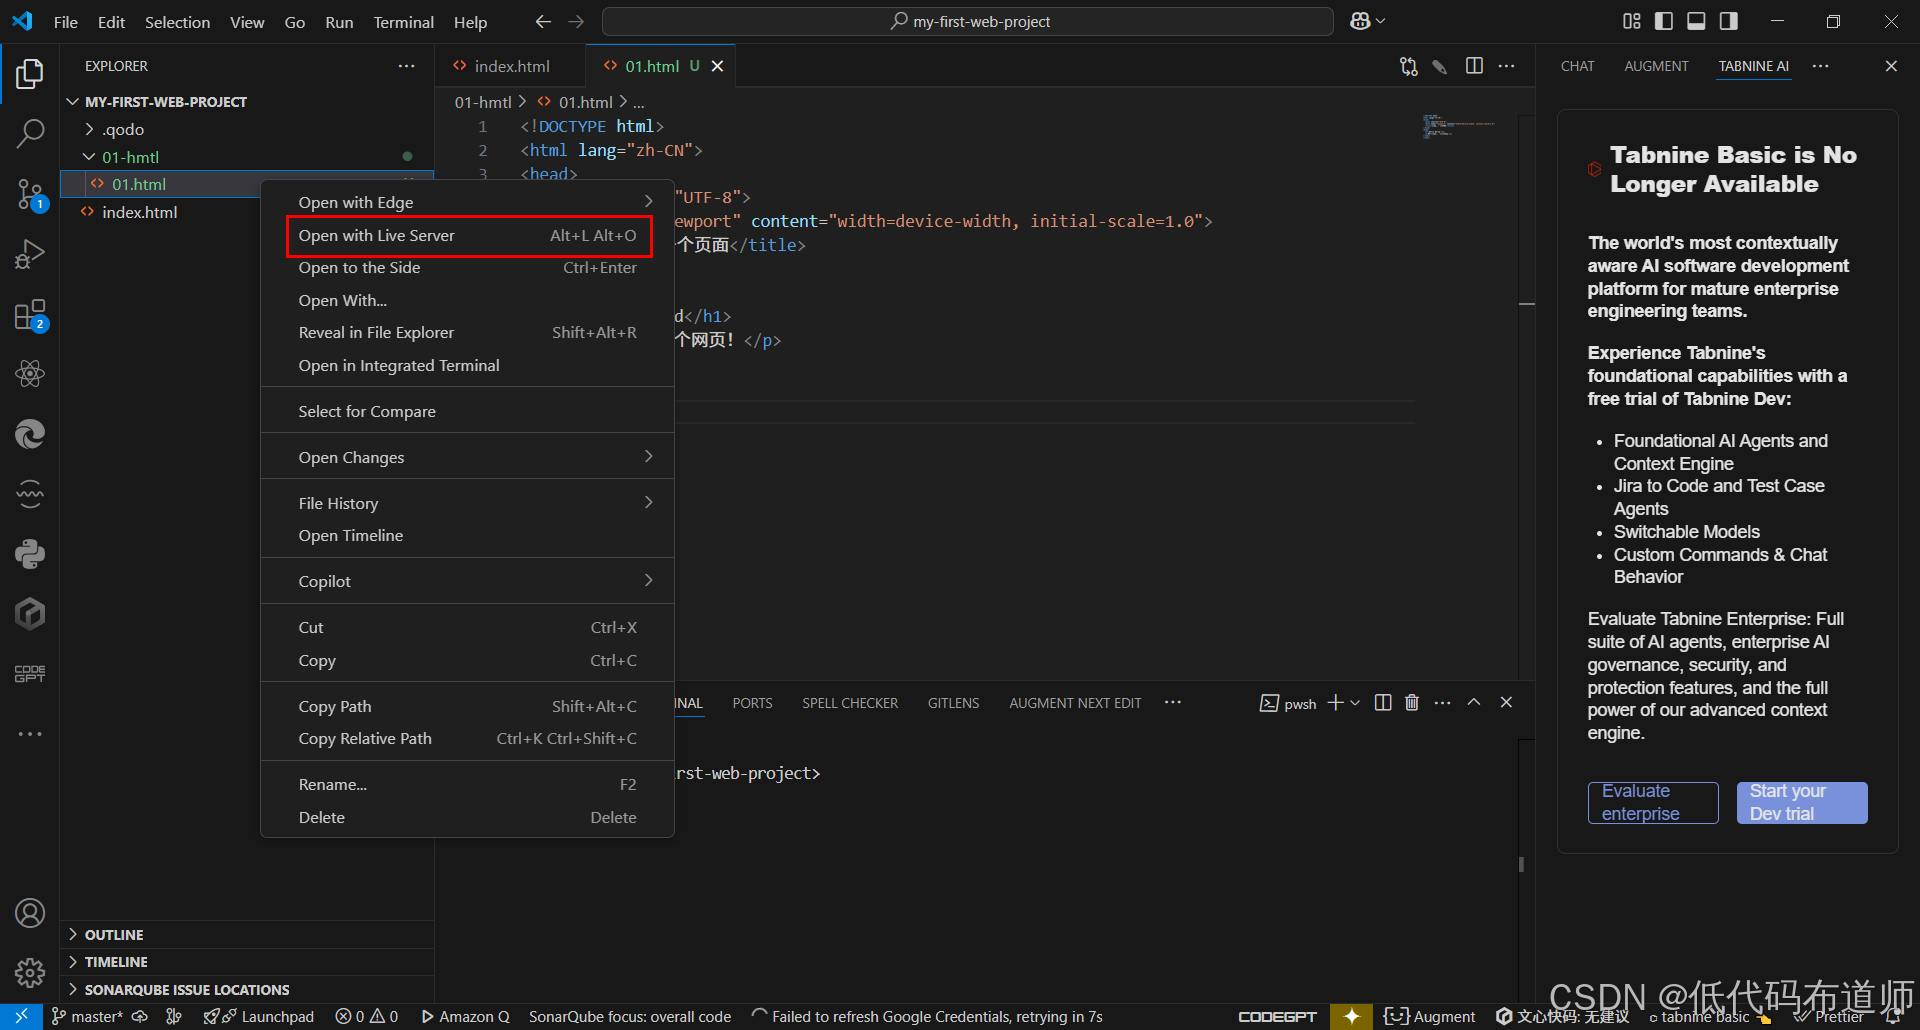This screenshot has width=1920, height=1030.
Task: Open the Microsoft Edge Tools icon
Action: tap(30, 434)
